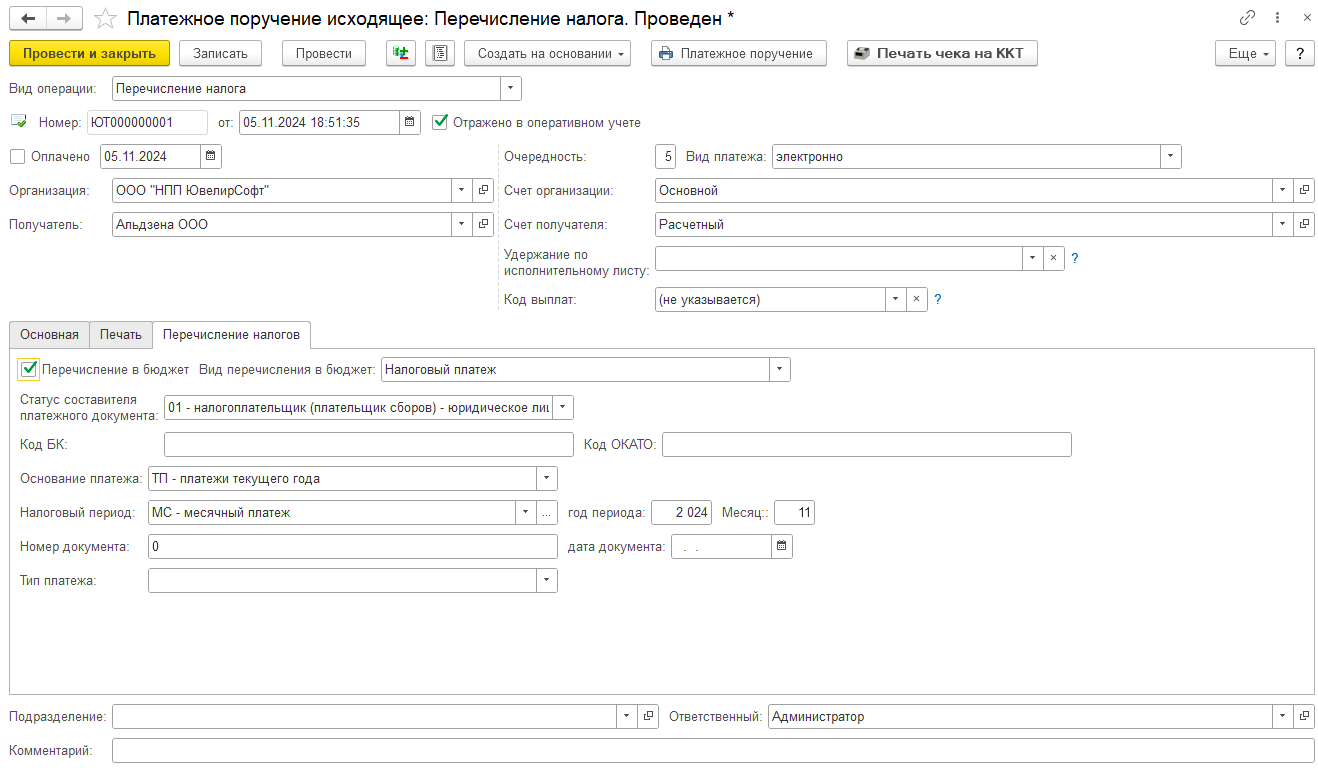Expand the Подразделение dropdown
Screen dimensions: 1318x768
(627, 716)
